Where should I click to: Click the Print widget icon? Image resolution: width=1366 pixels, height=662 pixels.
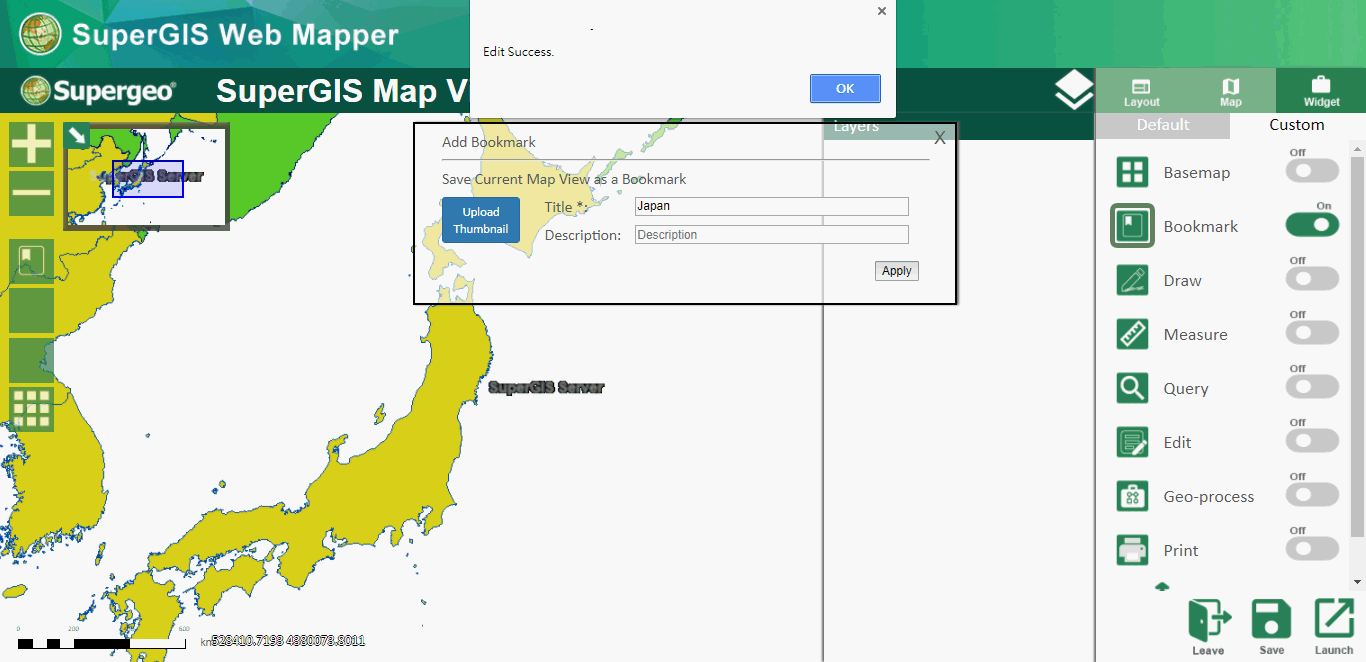coord(1133,550)
